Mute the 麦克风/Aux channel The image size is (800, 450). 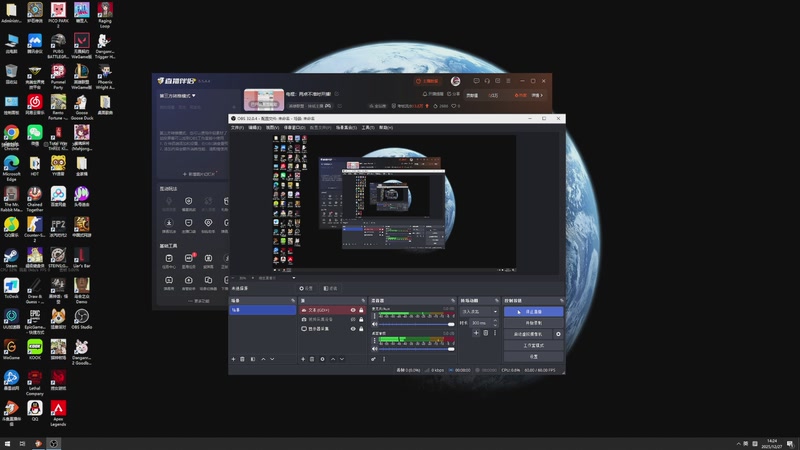[x=375, y=324]
